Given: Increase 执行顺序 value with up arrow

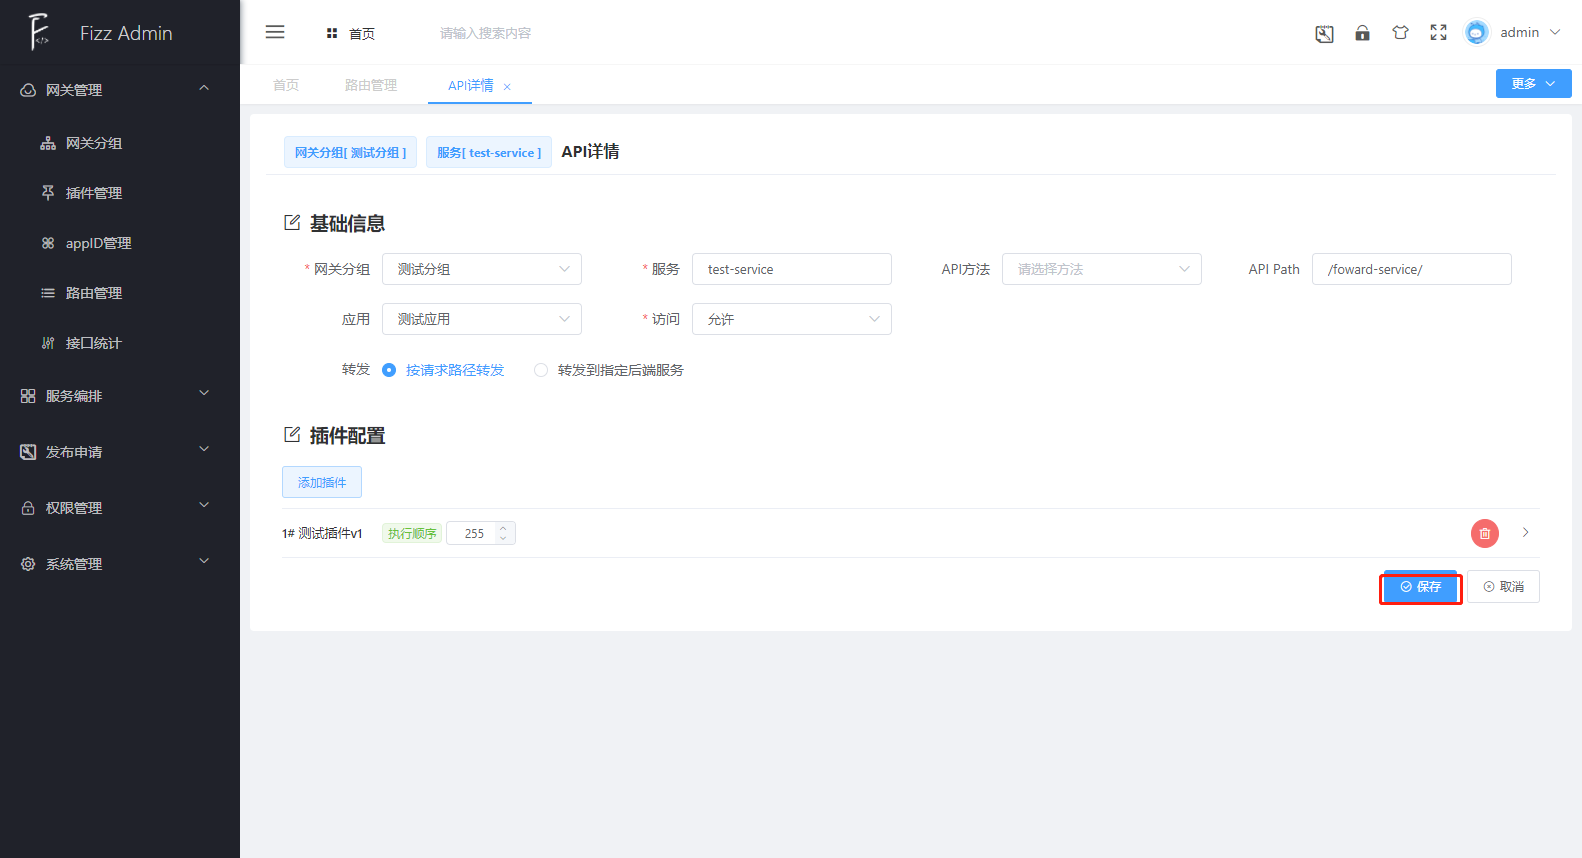Looking at the screenshot, I should 503,527.
